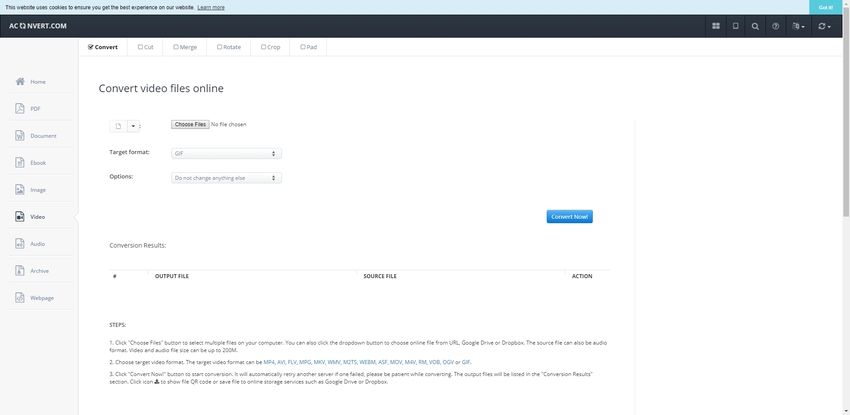850x415 pixels.
Task: Toggle the Merge checkbox tab
Action: click(x=185, y=46)
